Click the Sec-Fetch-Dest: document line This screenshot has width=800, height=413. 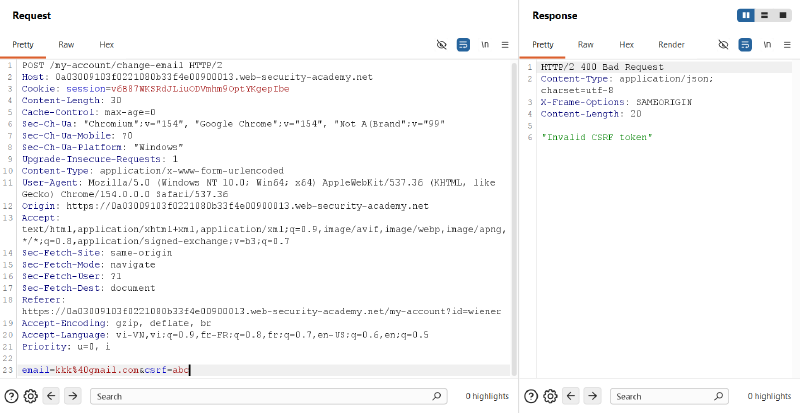pyautogui.click(x=89, y=288)
